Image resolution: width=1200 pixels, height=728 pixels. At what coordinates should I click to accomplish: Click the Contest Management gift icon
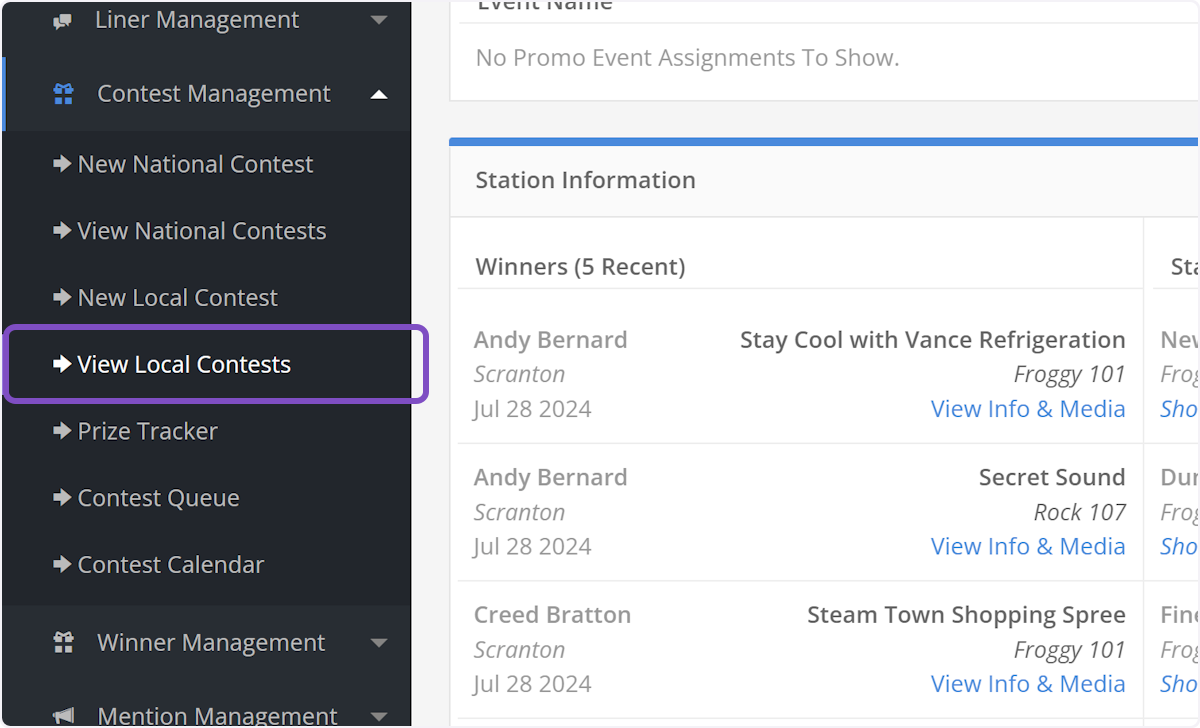(x=63, y=92)
